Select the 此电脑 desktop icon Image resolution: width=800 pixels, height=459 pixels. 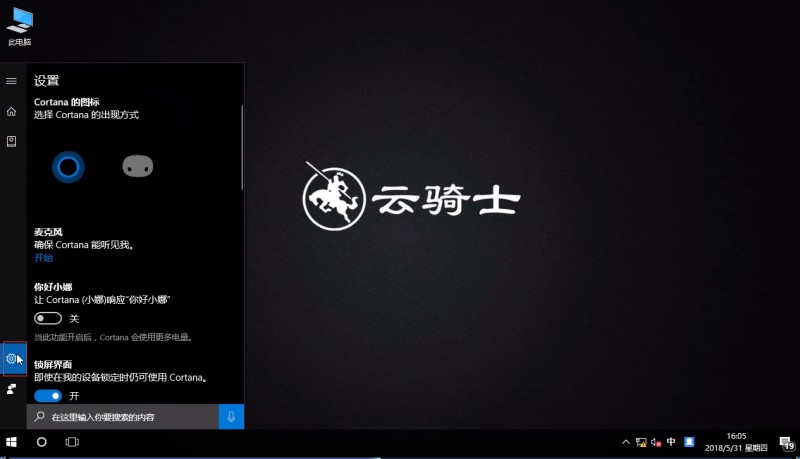(x=19, y=27)
